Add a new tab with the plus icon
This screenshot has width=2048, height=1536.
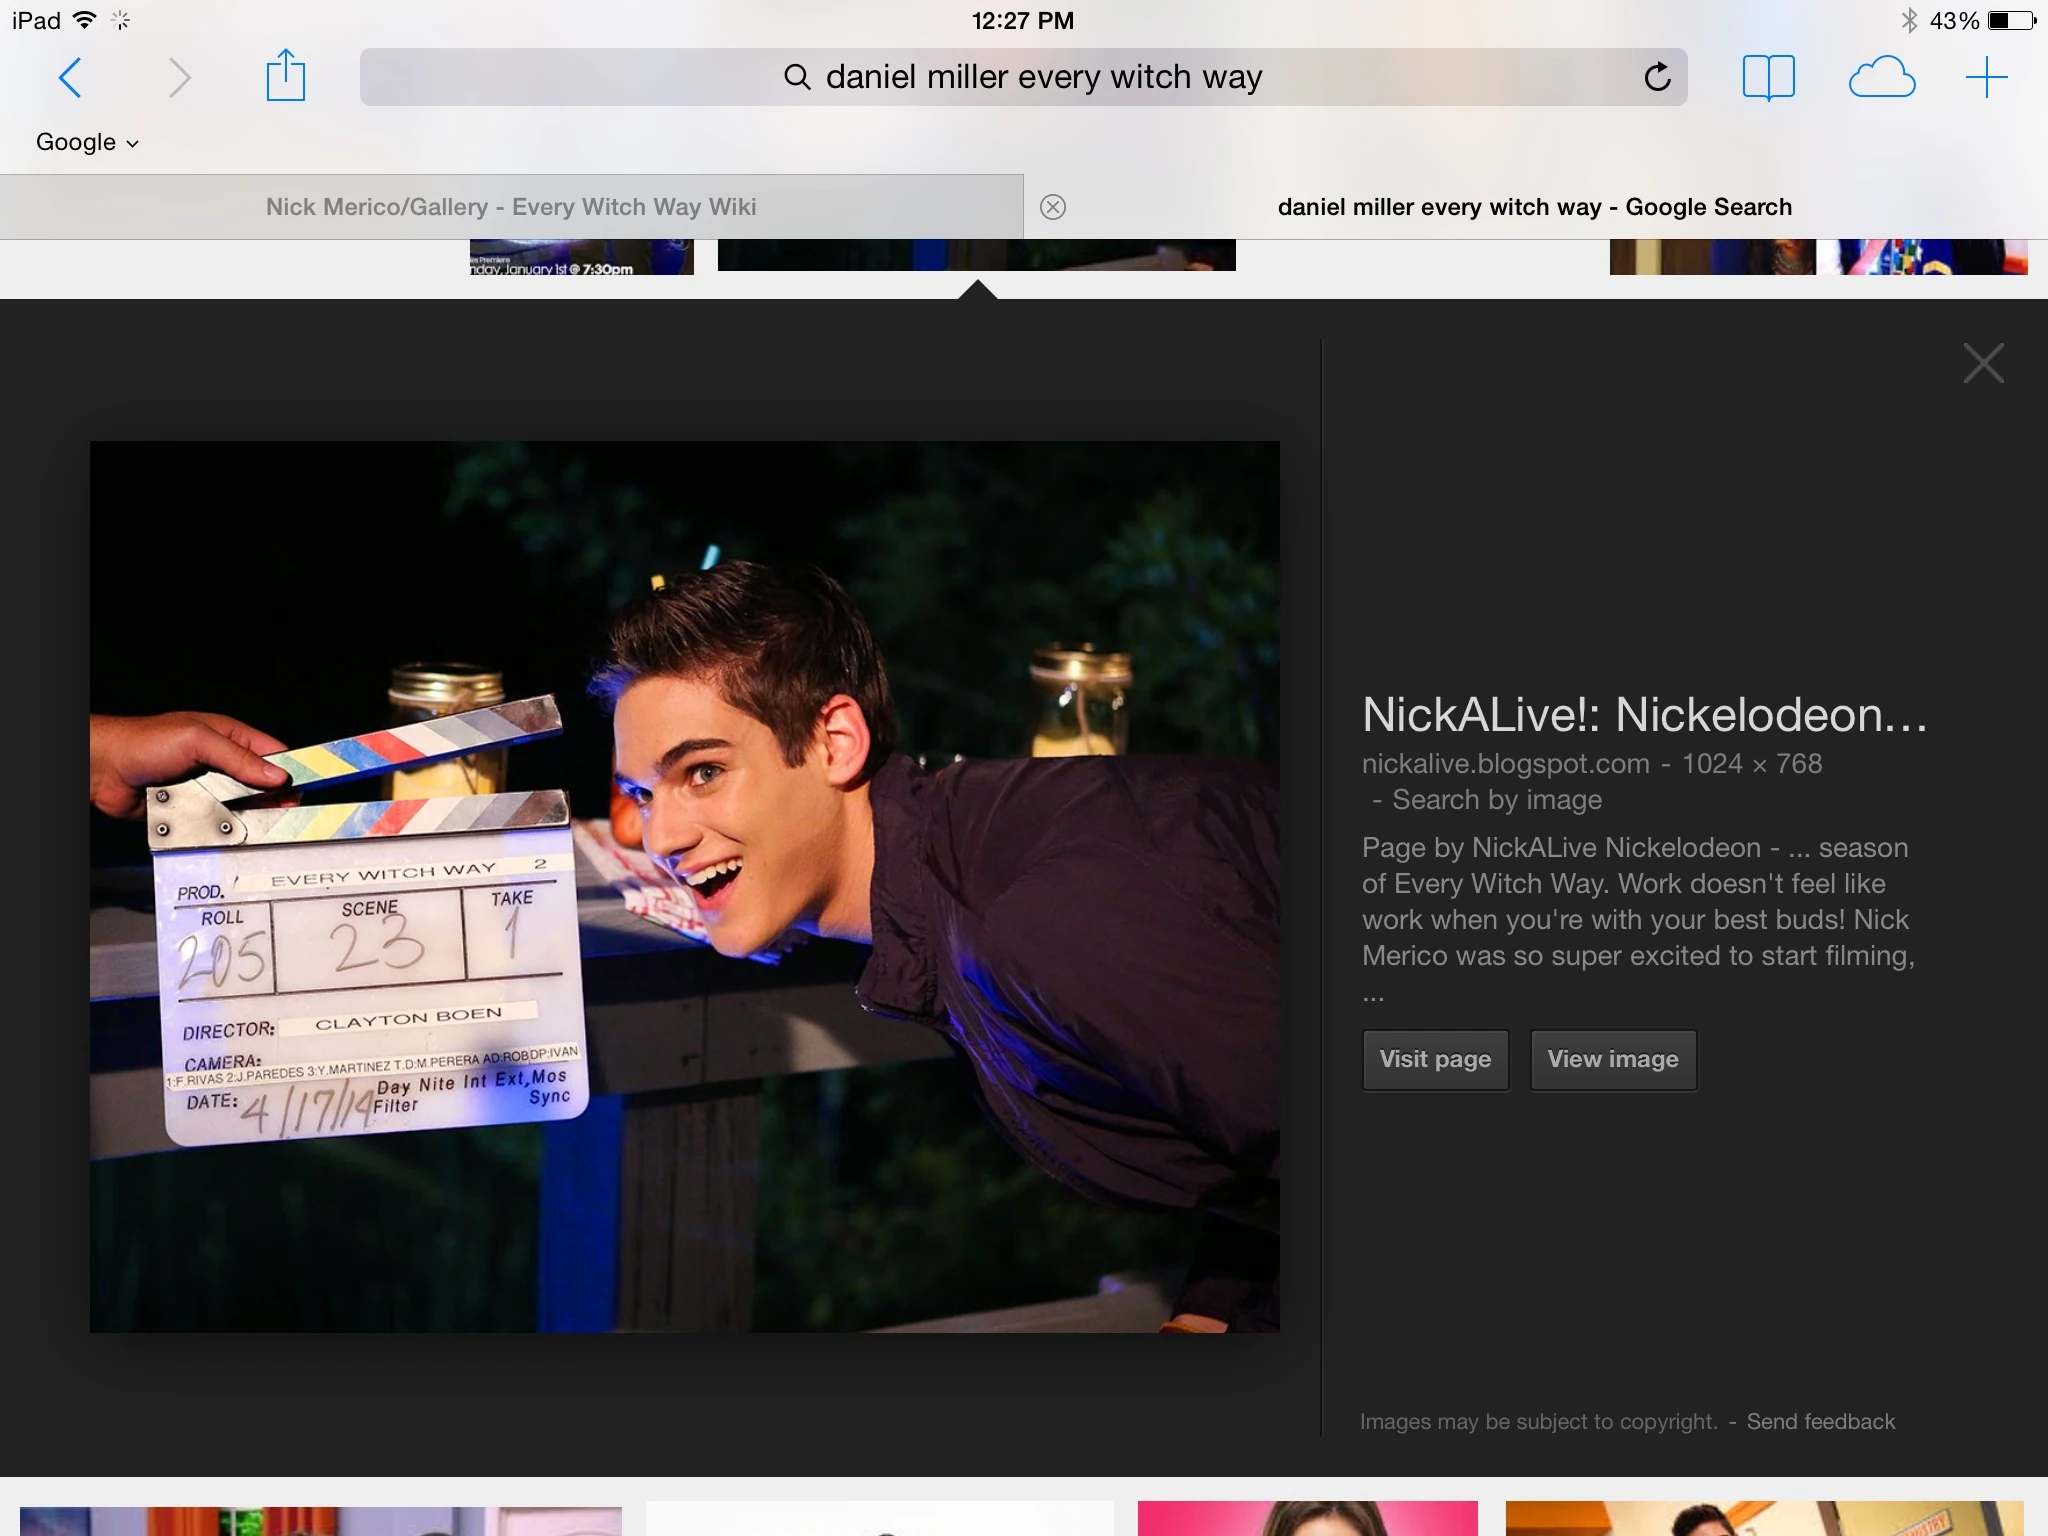tap(1986, 77)
